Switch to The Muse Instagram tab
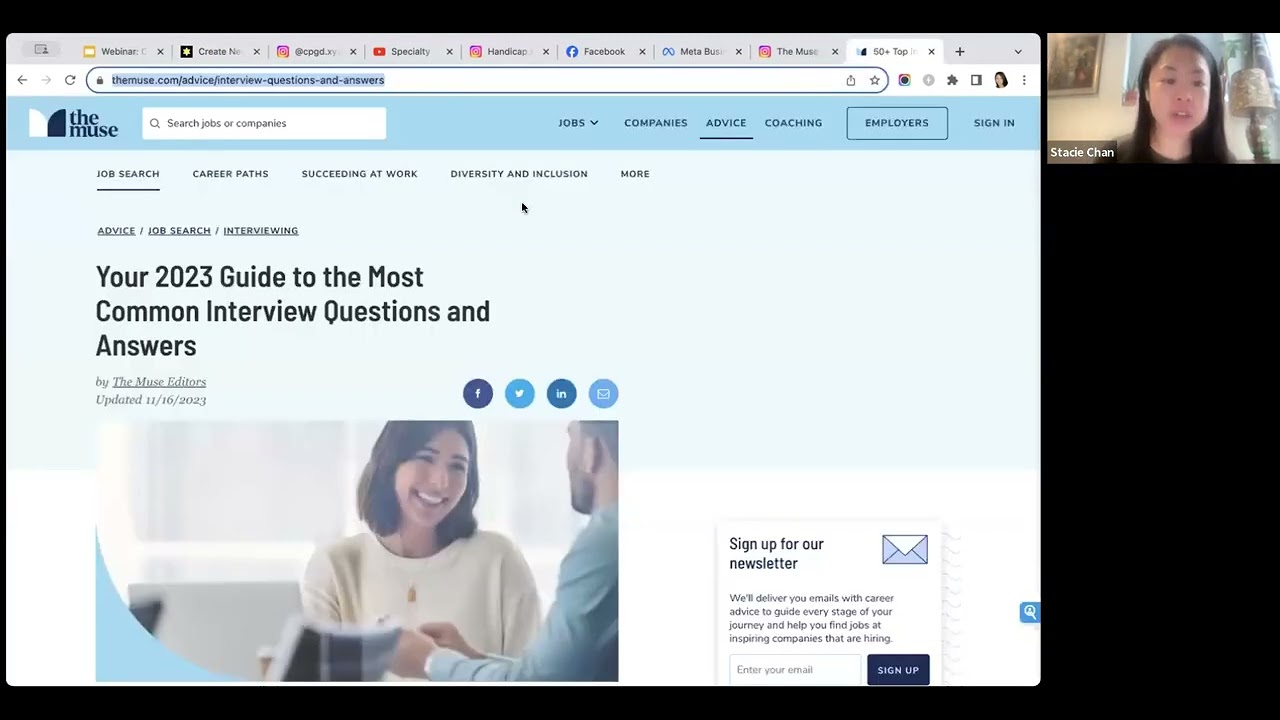Image resolution: width=1280 pixels, height=720 pixels. (796, 52)
